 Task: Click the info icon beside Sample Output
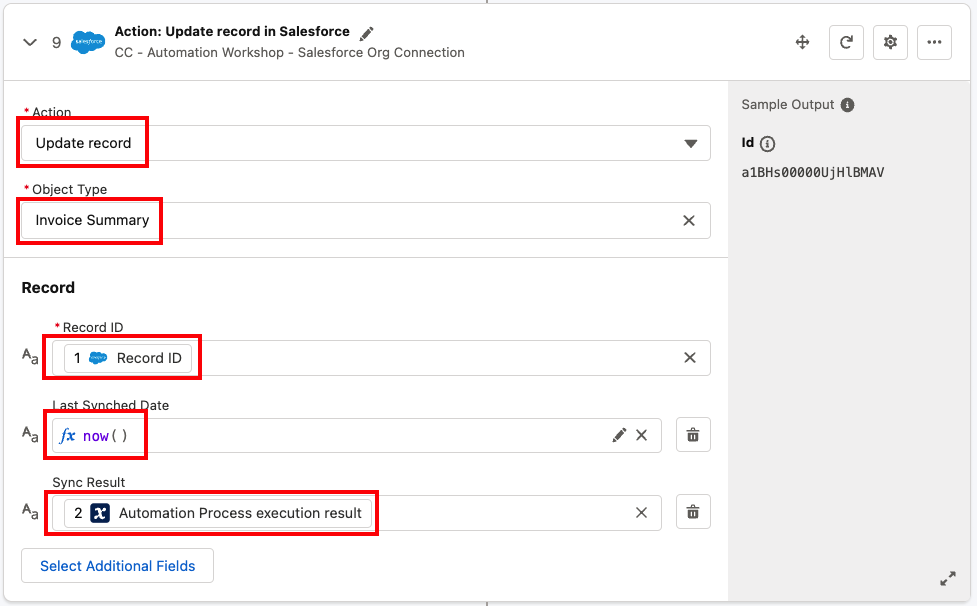click(847, 105)
